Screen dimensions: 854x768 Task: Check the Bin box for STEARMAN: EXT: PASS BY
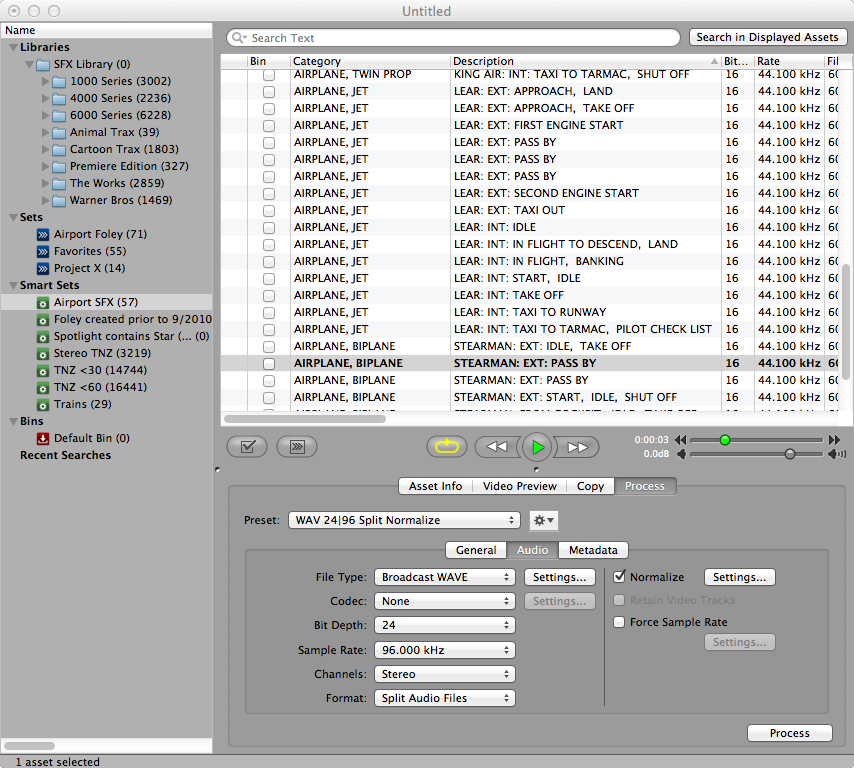269,363
